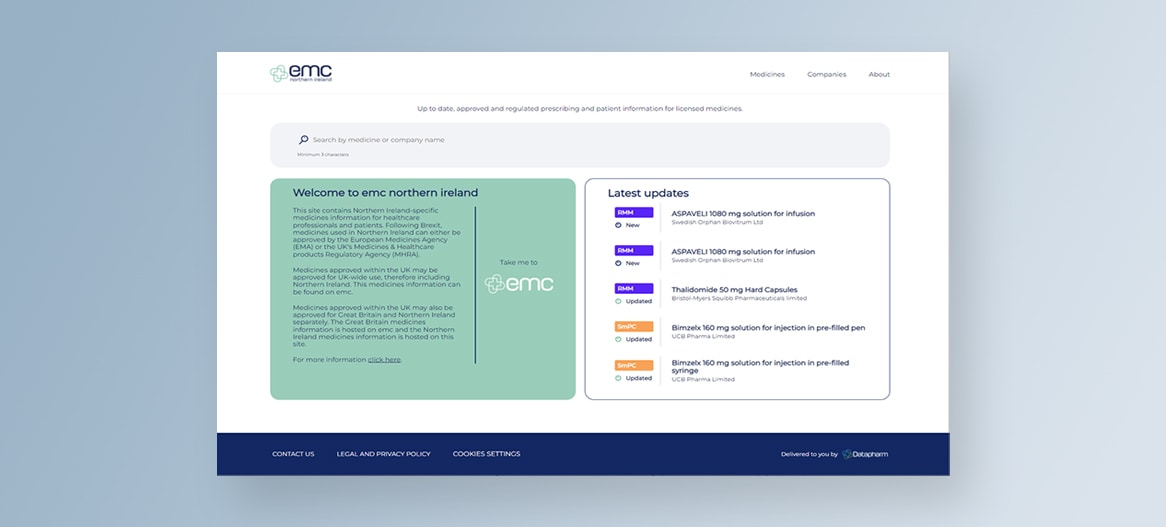Click the emc logo under 'Take me to'
The height and width of the screenshot is (527, 1166).
[x=519, y=284]
